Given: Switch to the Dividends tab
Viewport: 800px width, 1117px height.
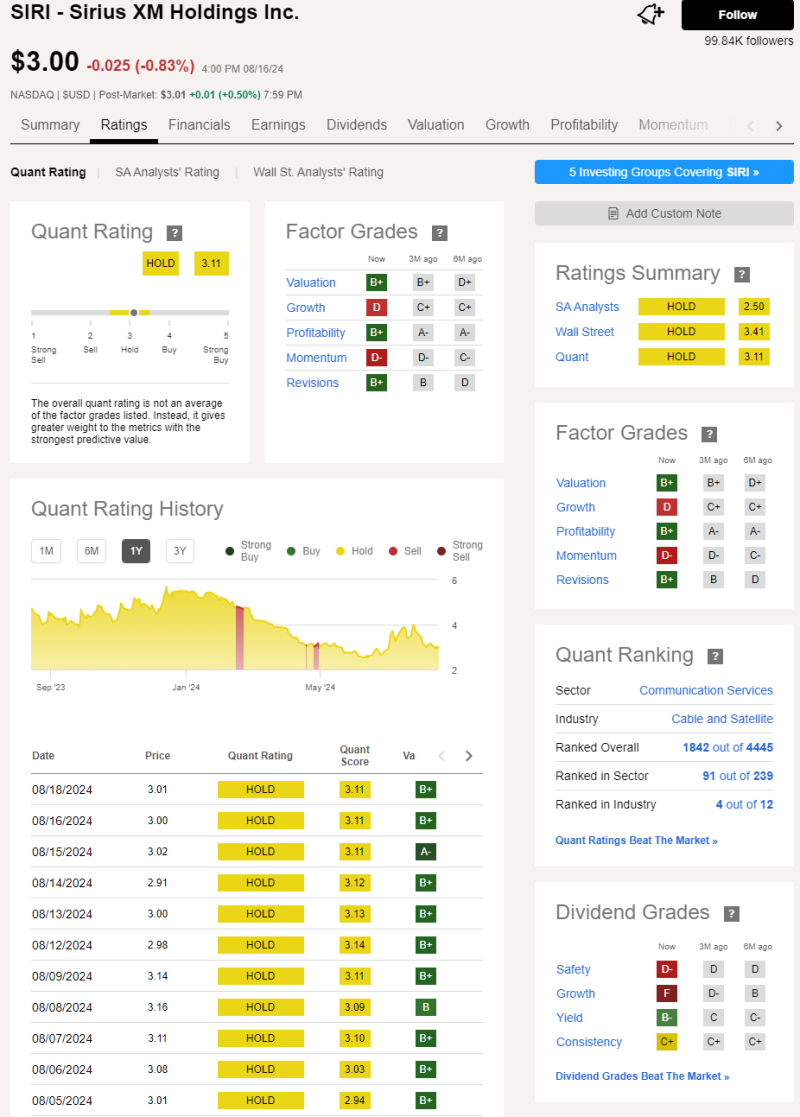Looking at the screenshot, I should coord(356,125).
